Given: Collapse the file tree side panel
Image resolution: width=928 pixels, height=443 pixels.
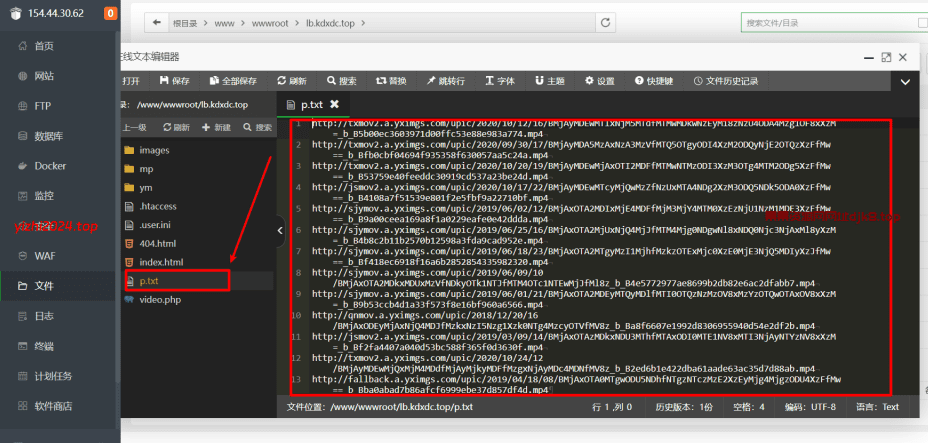Looking at the screenshot, I should coord(281,230).
